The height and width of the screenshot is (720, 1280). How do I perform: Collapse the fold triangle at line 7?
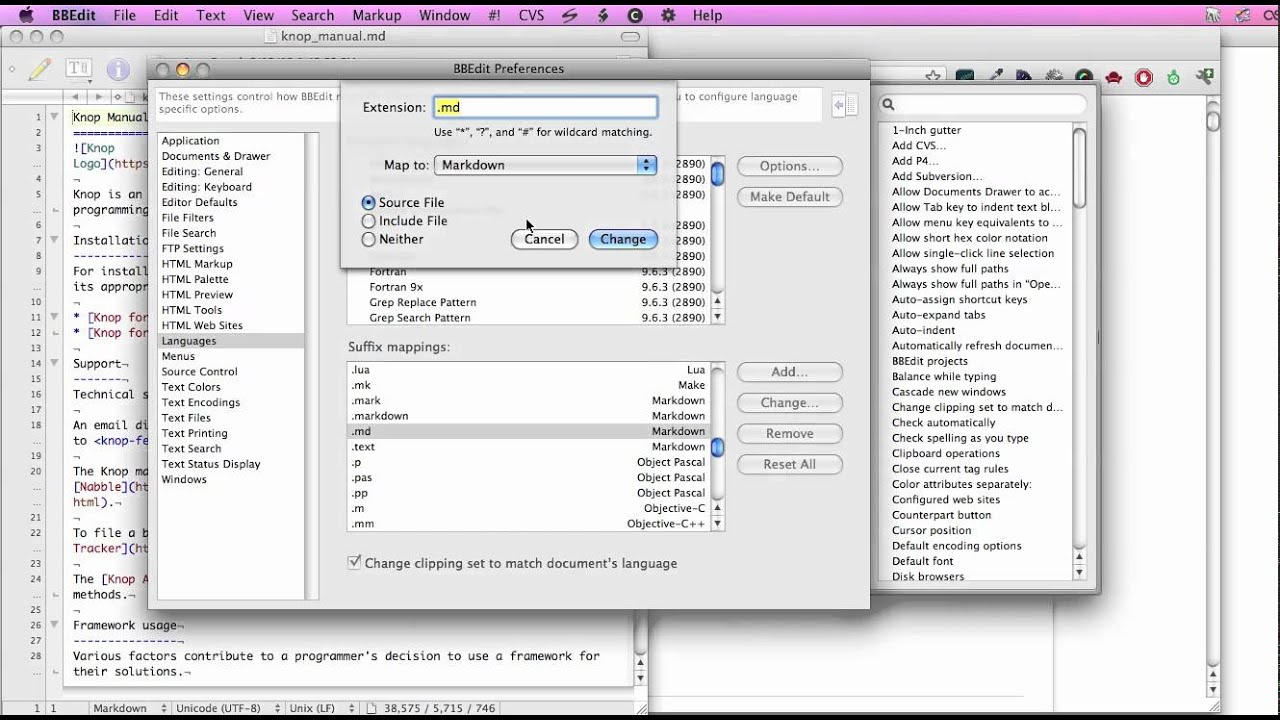tap(53, 240)
